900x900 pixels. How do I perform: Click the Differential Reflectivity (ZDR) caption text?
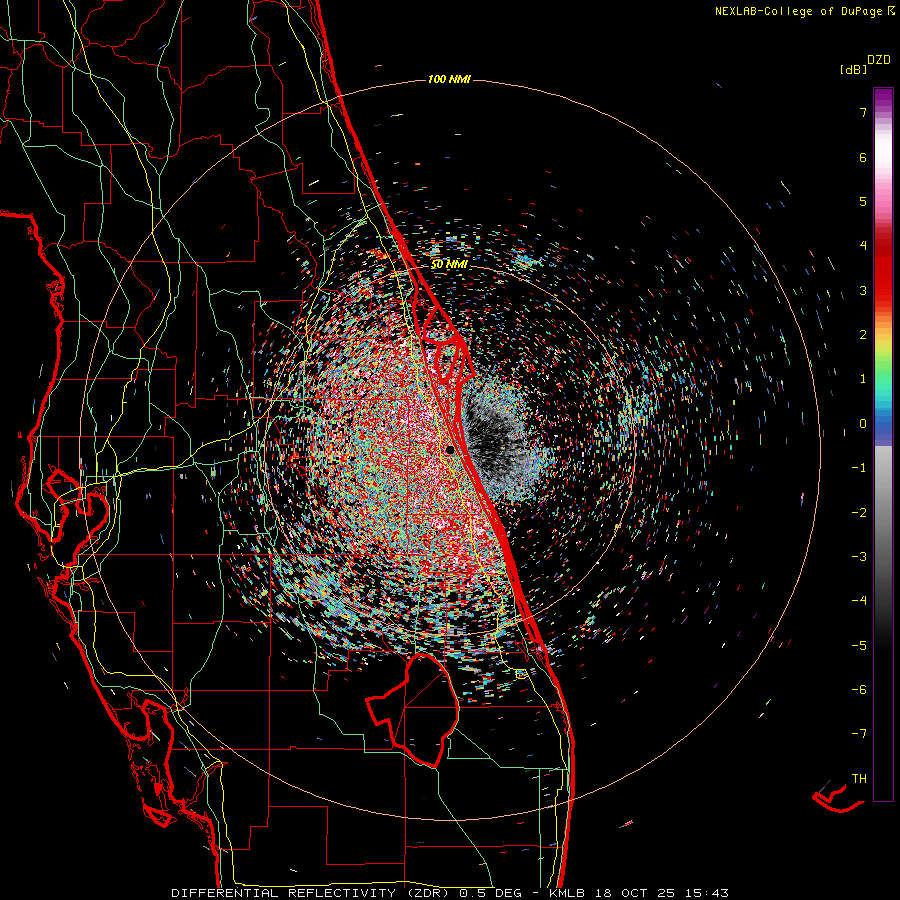(x=313, y=893)
